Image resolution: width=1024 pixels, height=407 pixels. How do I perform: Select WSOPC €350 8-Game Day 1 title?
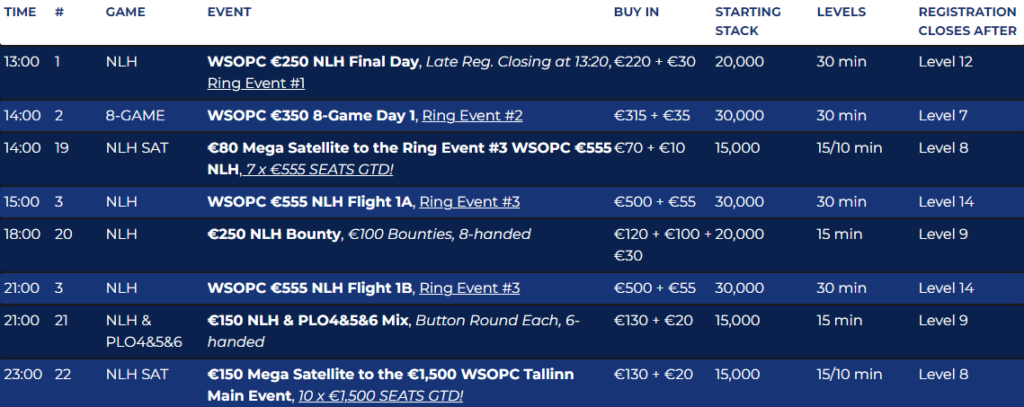point(311,116)
